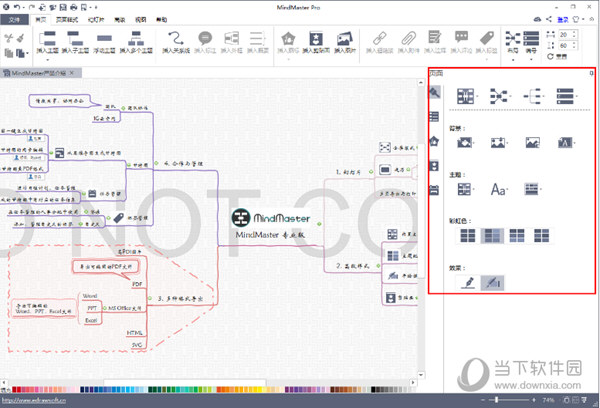Click the Insert Tag icon
Image resolution: width=600 pixels, height=408 pixels.
(x=487, y=38)
